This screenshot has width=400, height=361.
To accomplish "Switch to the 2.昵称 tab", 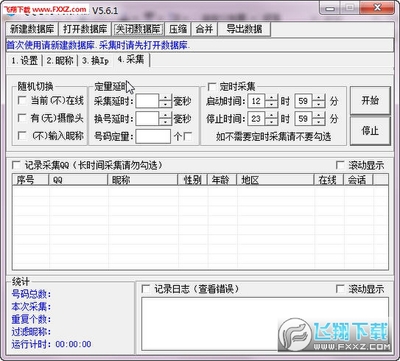I will [60, 61].
